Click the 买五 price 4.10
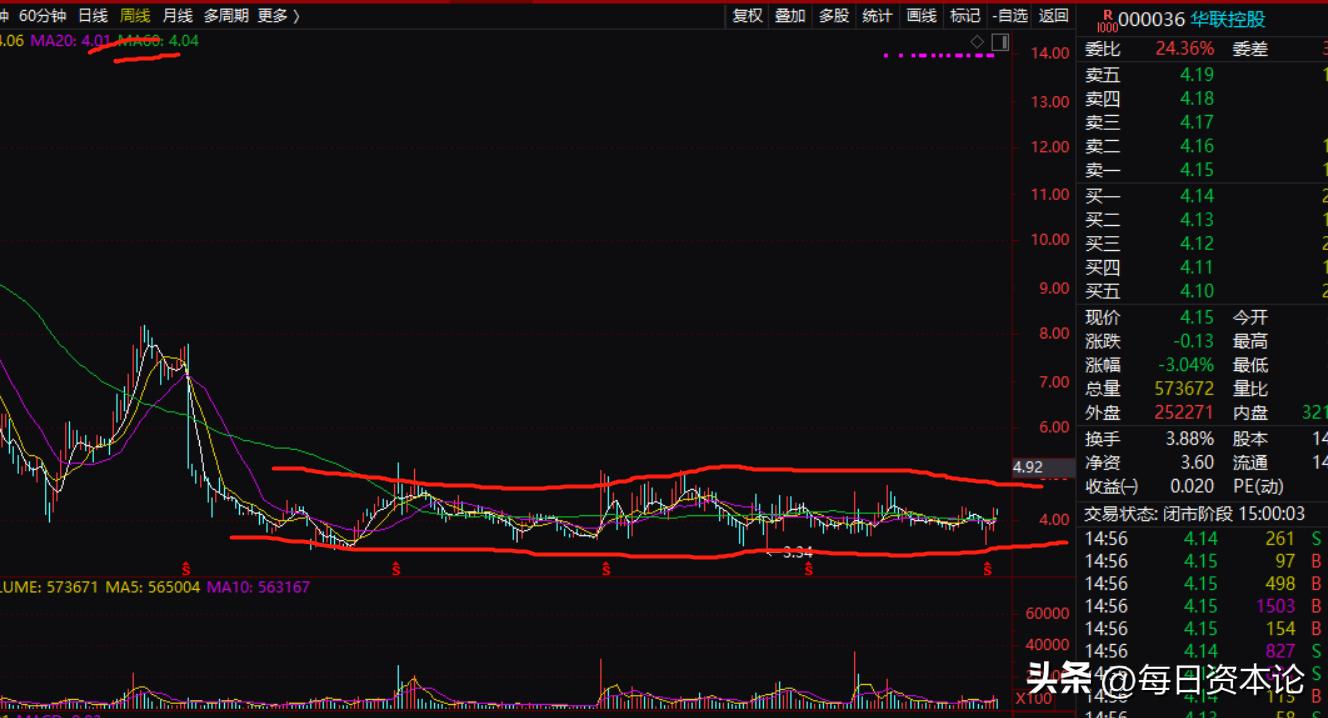 (x=1196, y=291)
